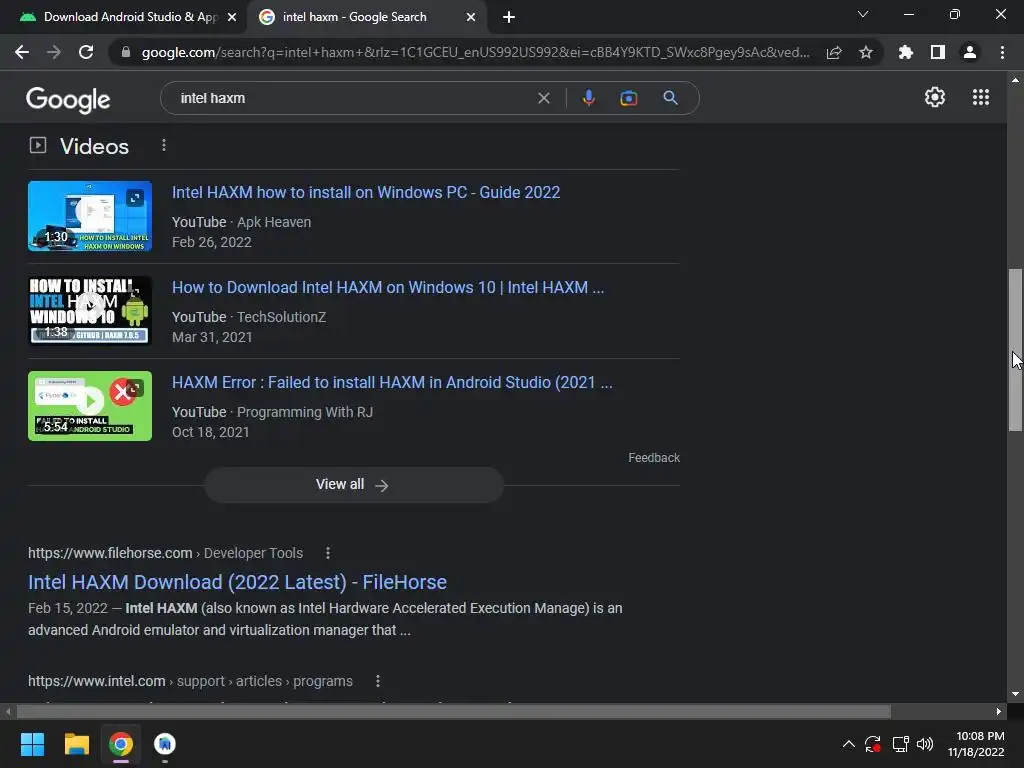Send Feedback on video results
The width and height of the screenshot is (1024, 768).
[654, 458]
